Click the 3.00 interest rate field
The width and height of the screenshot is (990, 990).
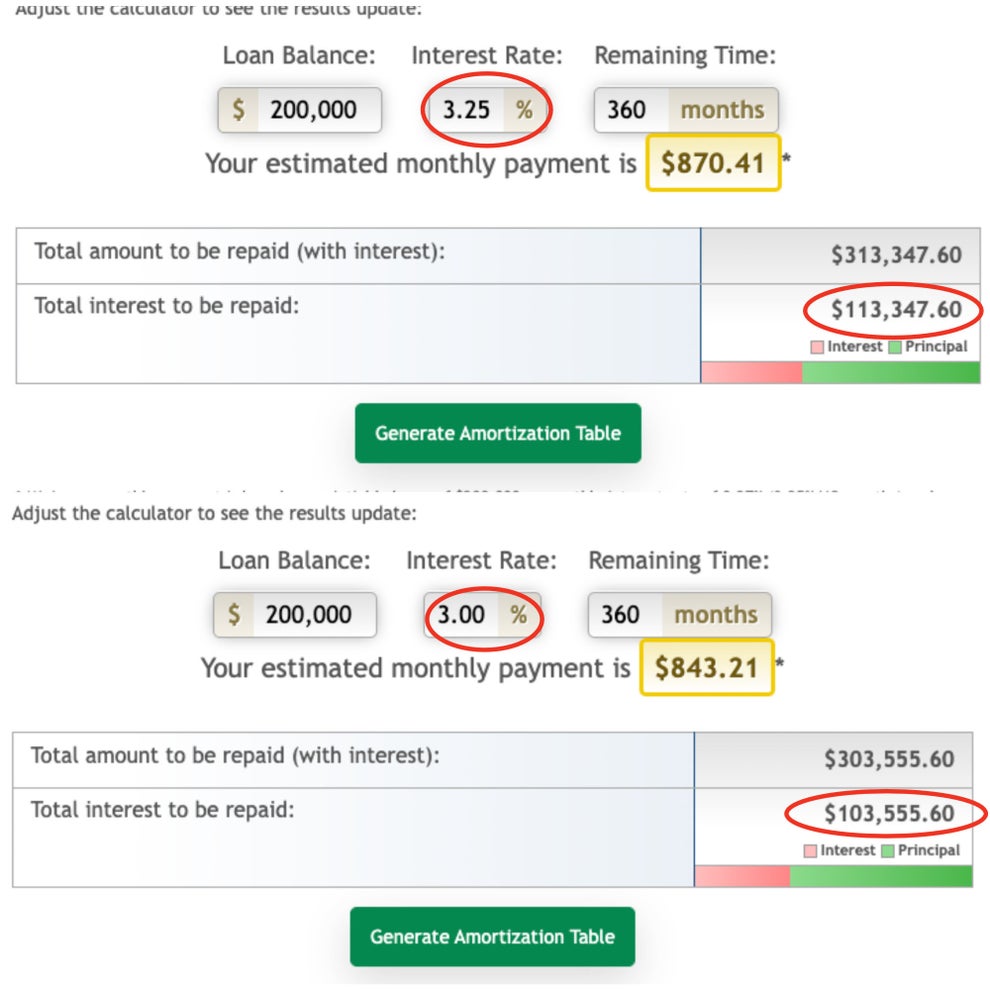click(461, 614)
